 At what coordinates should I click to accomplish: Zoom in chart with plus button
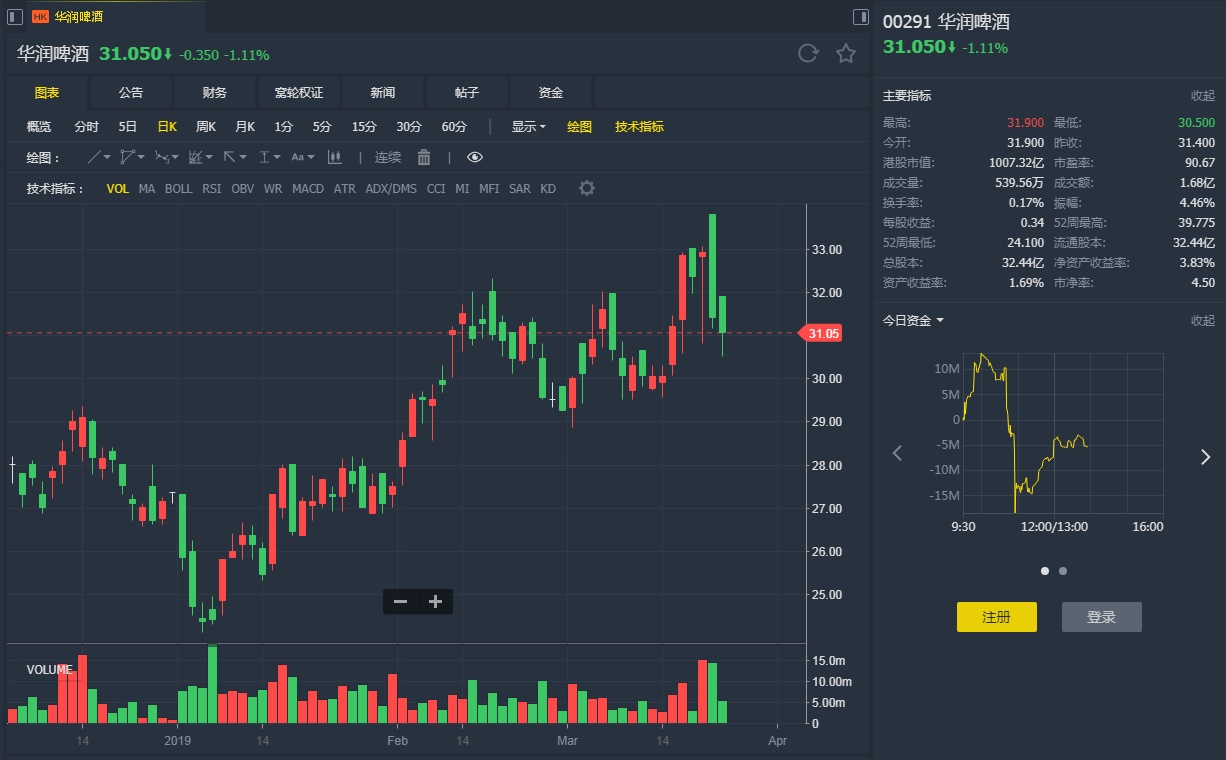click(x=435, y=601)
